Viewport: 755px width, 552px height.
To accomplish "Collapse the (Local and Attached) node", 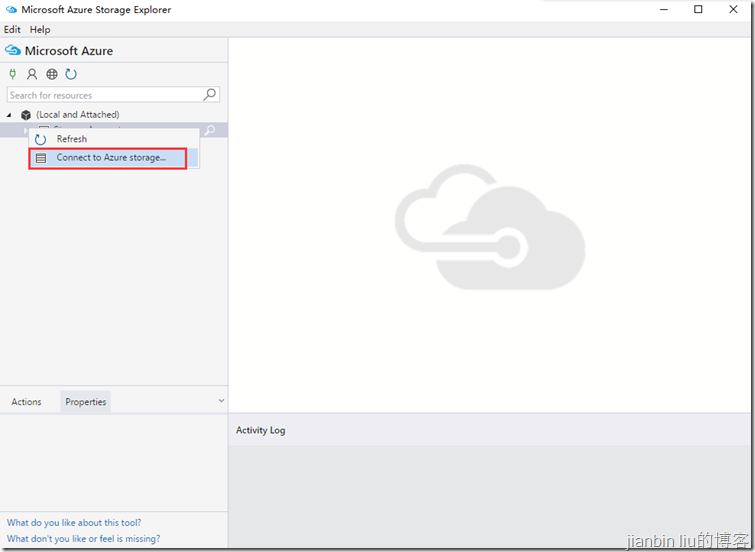I will pos(9,115).
